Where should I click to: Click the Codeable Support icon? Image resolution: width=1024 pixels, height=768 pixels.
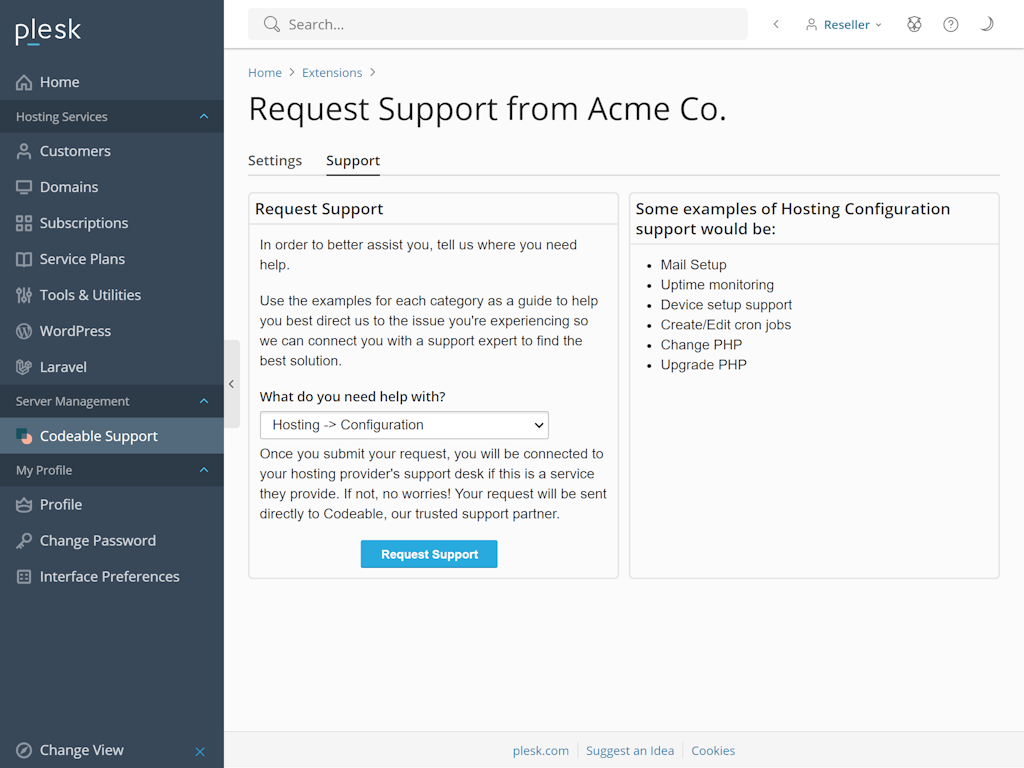pyautogui.click(x=24, y=436)
